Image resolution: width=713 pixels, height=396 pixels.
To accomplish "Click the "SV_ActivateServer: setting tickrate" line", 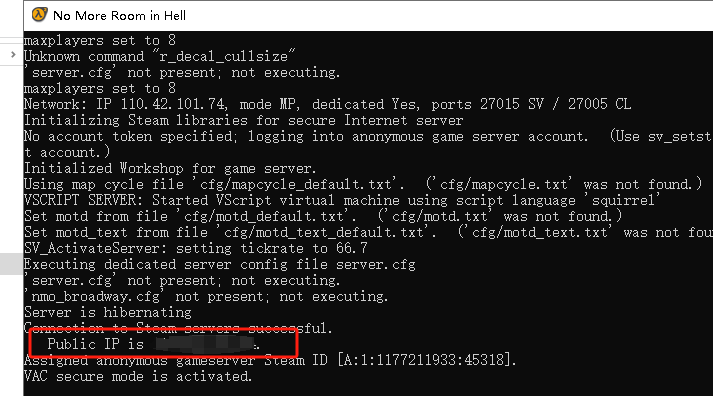I will [196, 248].
